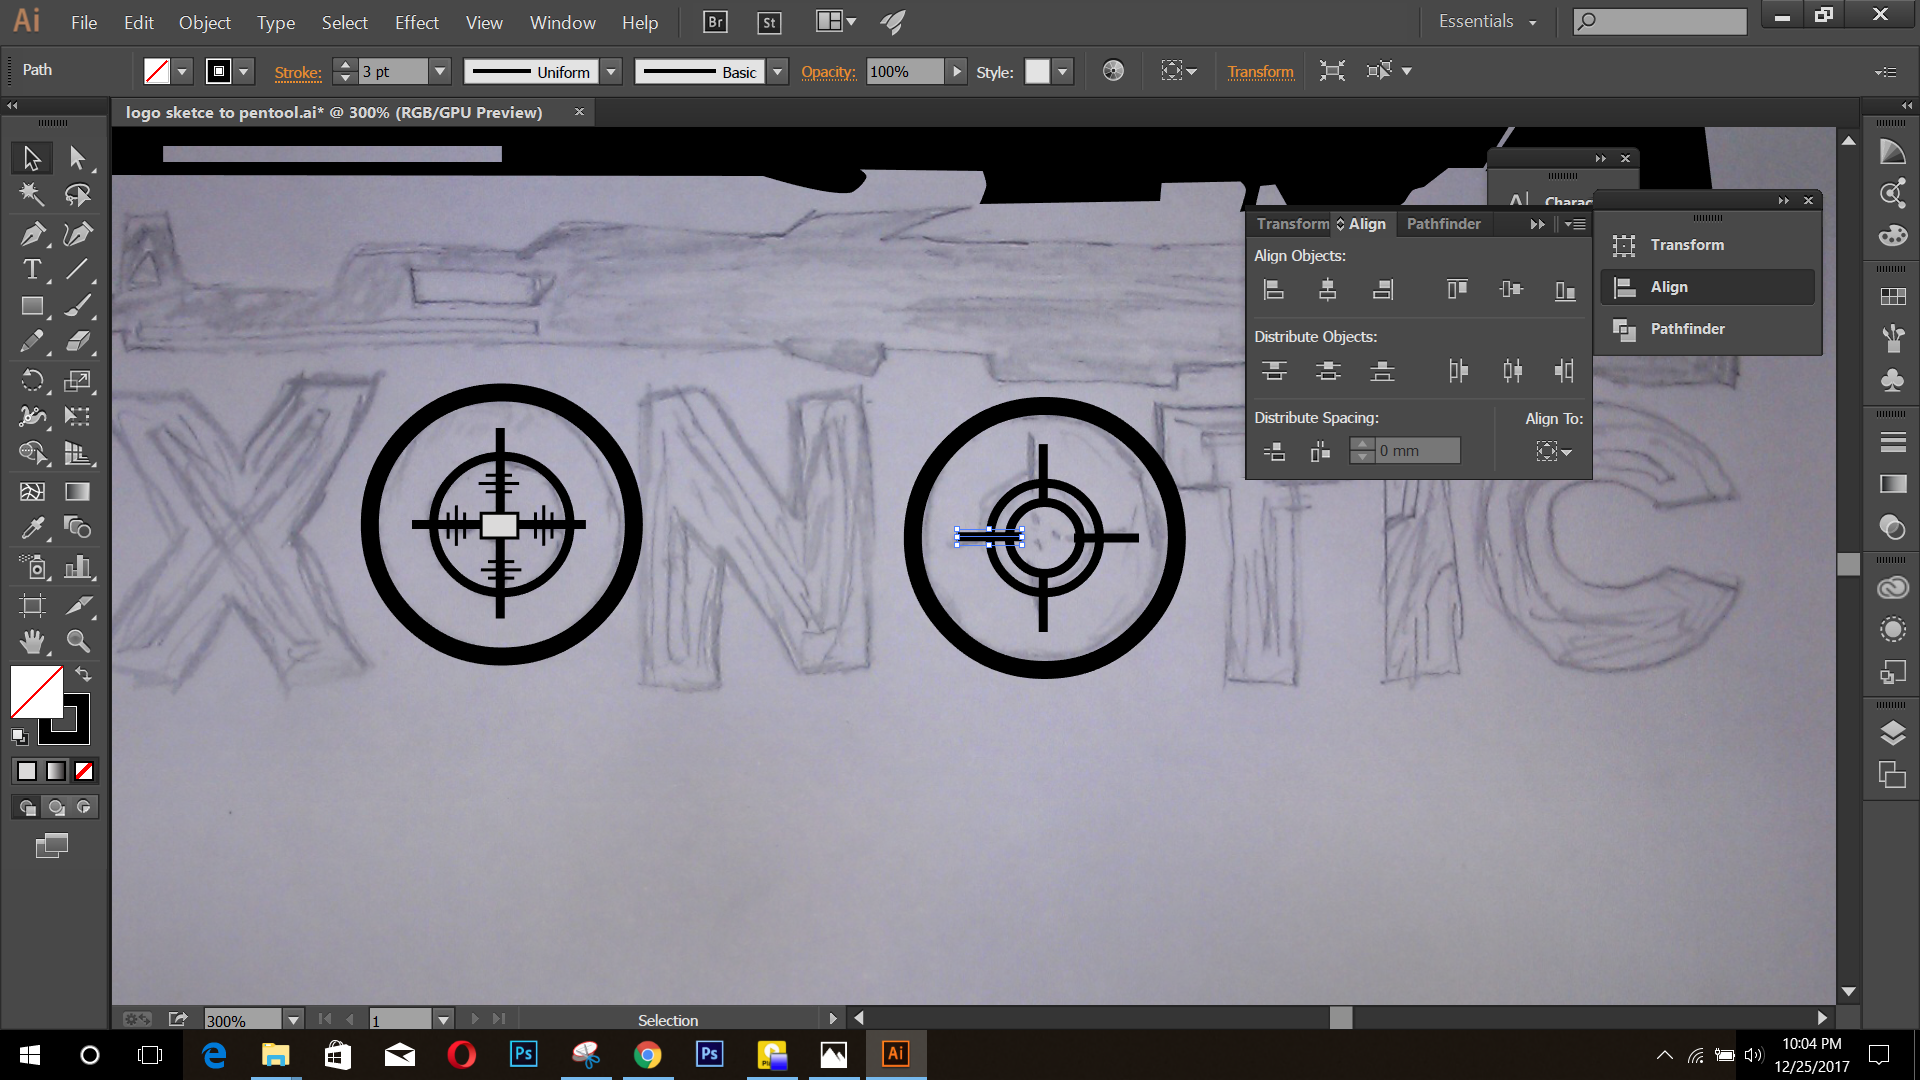Click Vertical Align Bottom in Align panel
1920x1080 pixels.
(1565, 290)
